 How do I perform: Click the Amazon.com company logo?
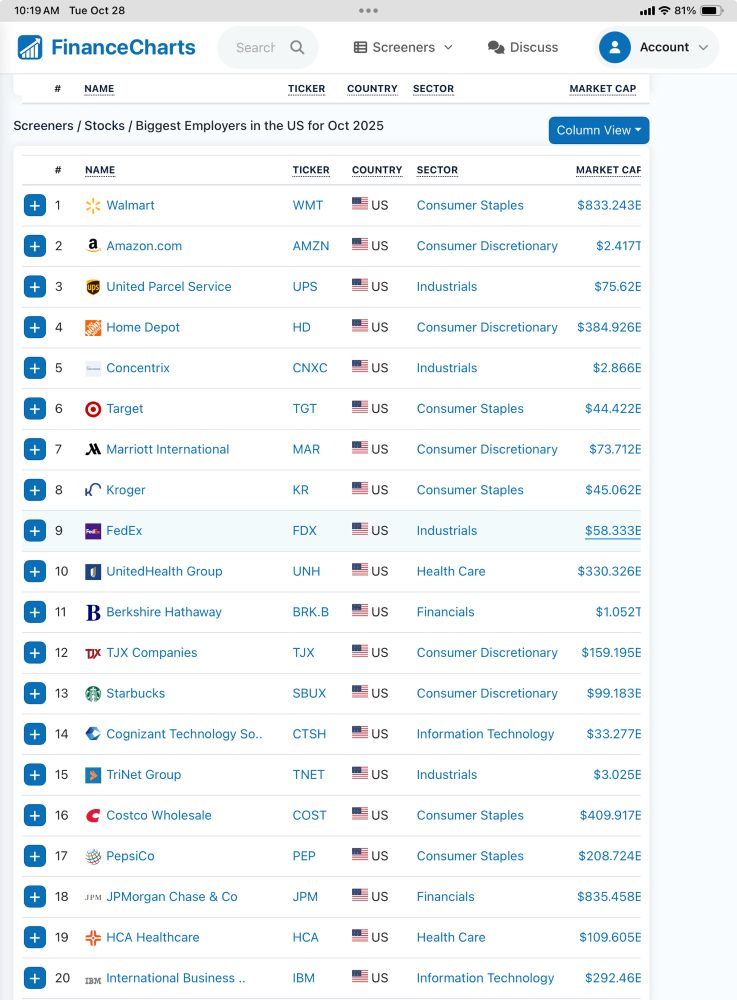(93, 246)
